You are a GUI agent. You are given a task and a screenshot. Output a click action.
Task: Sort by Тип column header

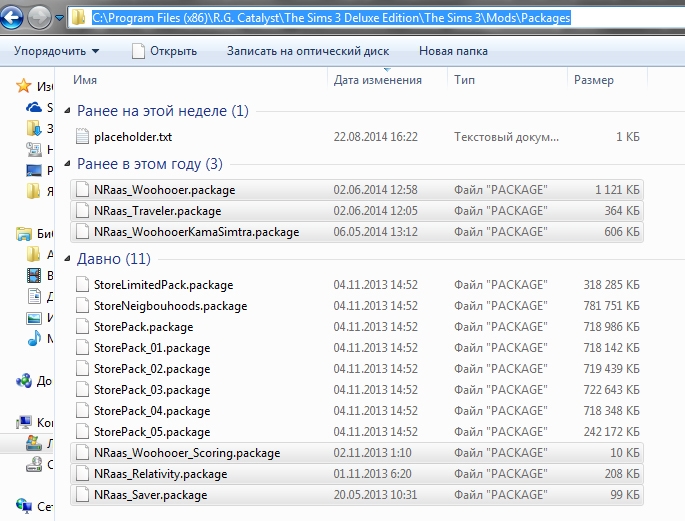tap(464, 80)
